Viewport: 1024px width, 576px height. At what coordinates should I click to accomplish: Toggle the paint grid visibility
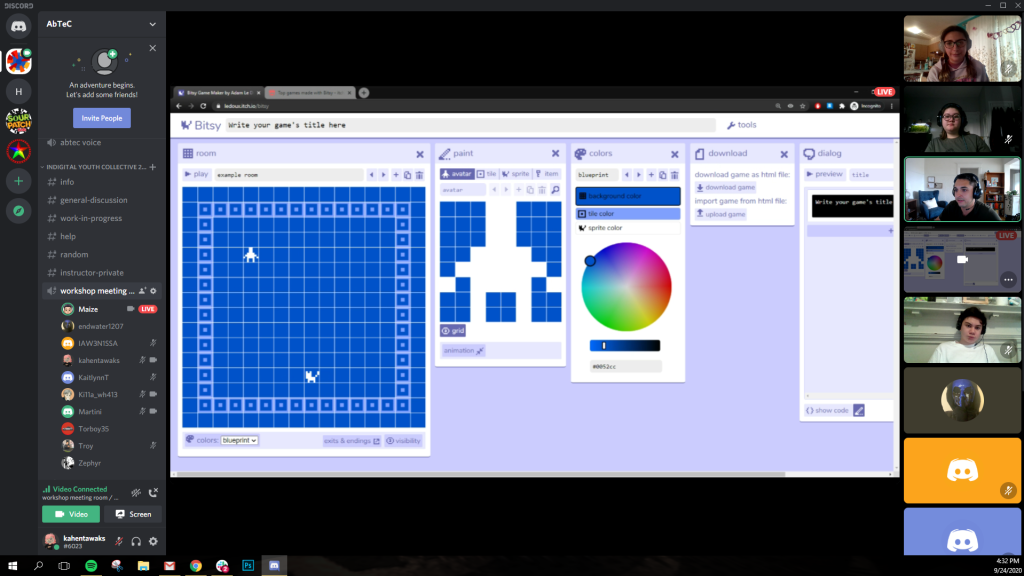point(453,330)
